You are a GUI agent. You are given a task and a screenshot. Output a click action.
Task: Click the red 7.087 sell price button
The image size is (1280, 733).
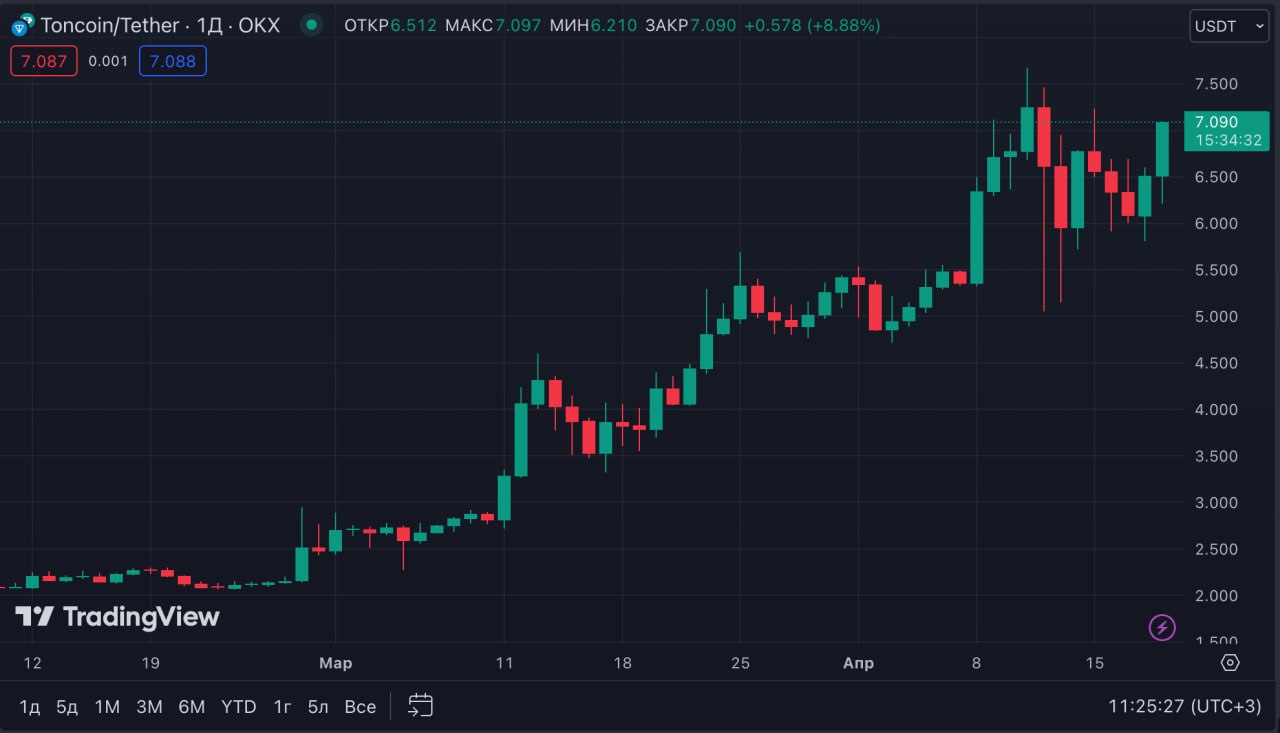point(43,61)
